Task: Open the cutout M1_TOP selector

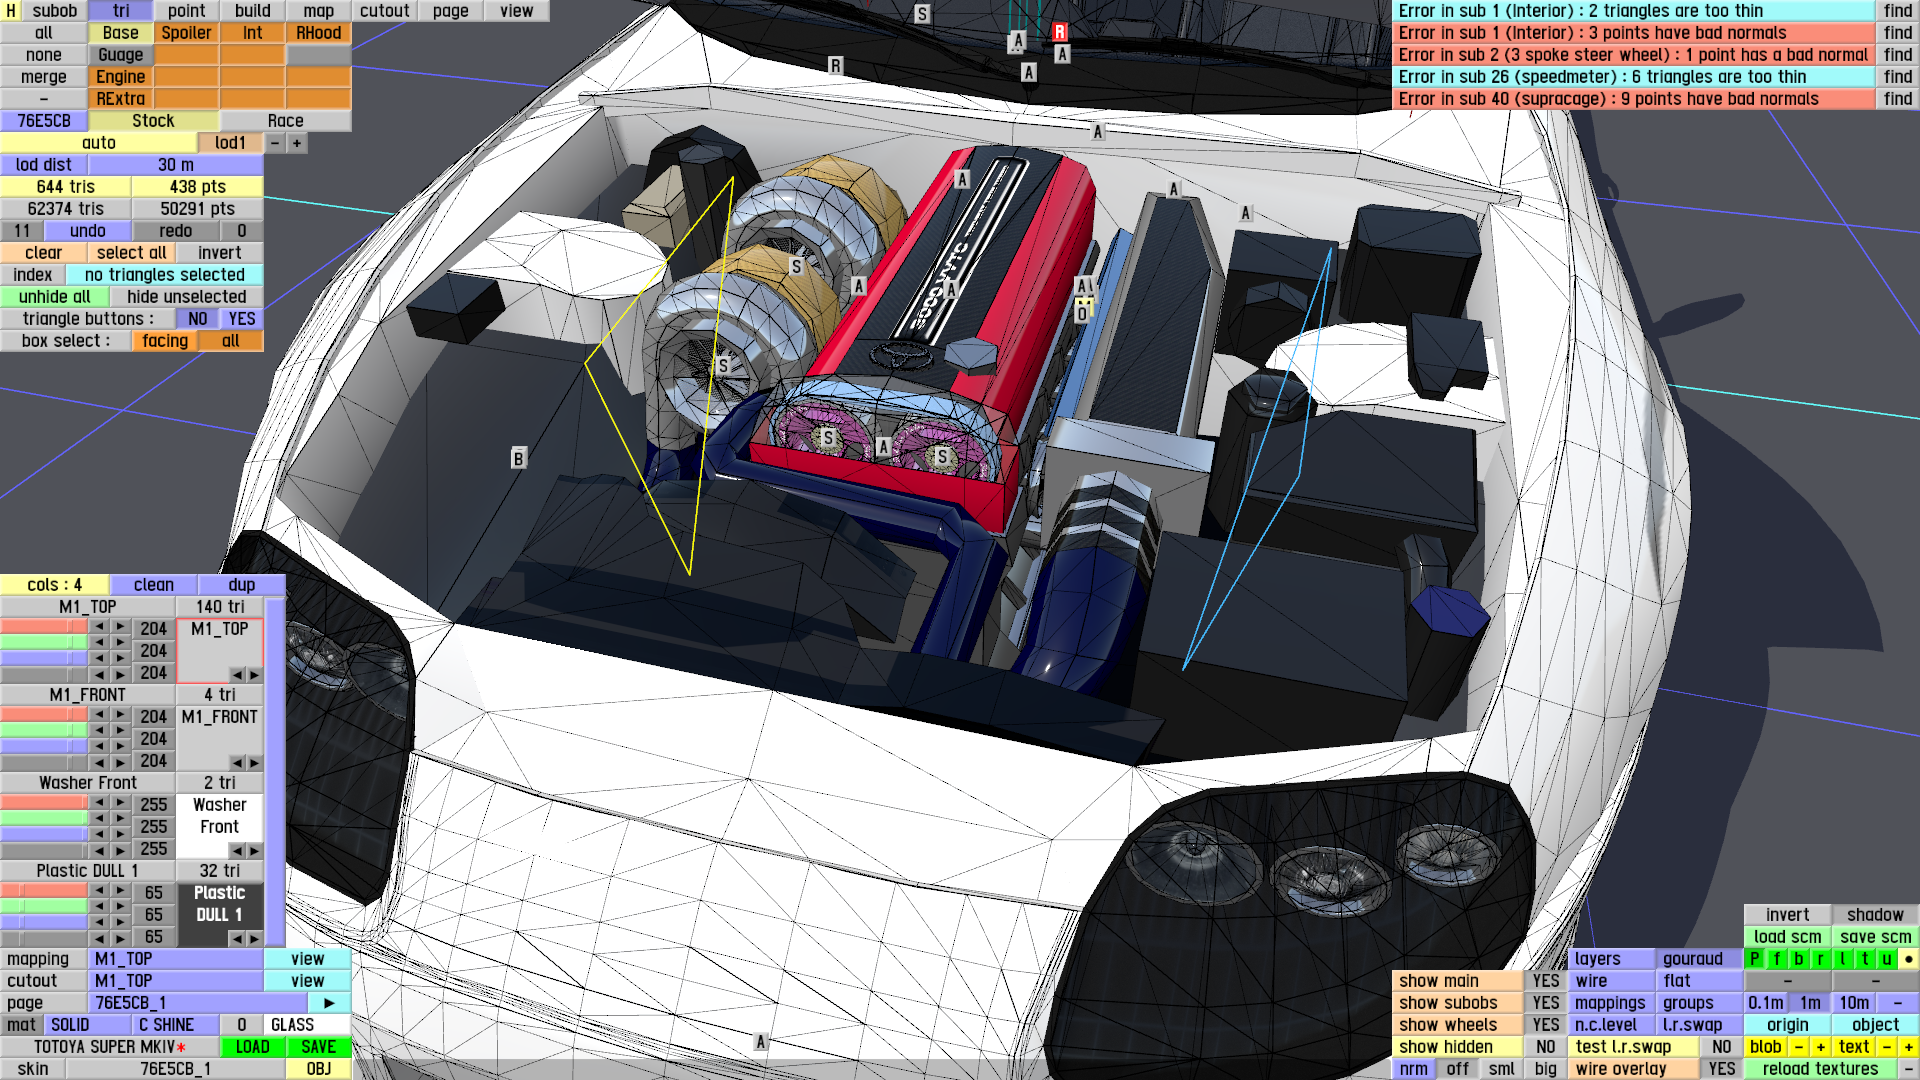Action: coord(177,980)
